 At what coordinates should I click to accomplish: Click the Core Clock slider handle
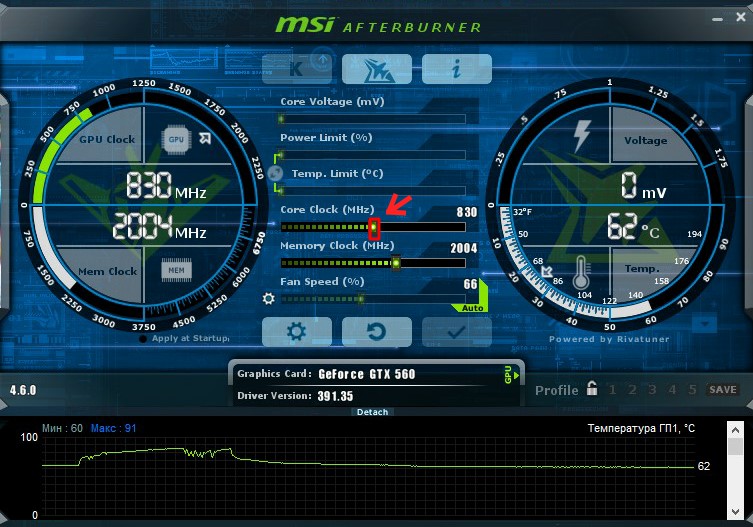pyautogui.click(x=374, y=228)
